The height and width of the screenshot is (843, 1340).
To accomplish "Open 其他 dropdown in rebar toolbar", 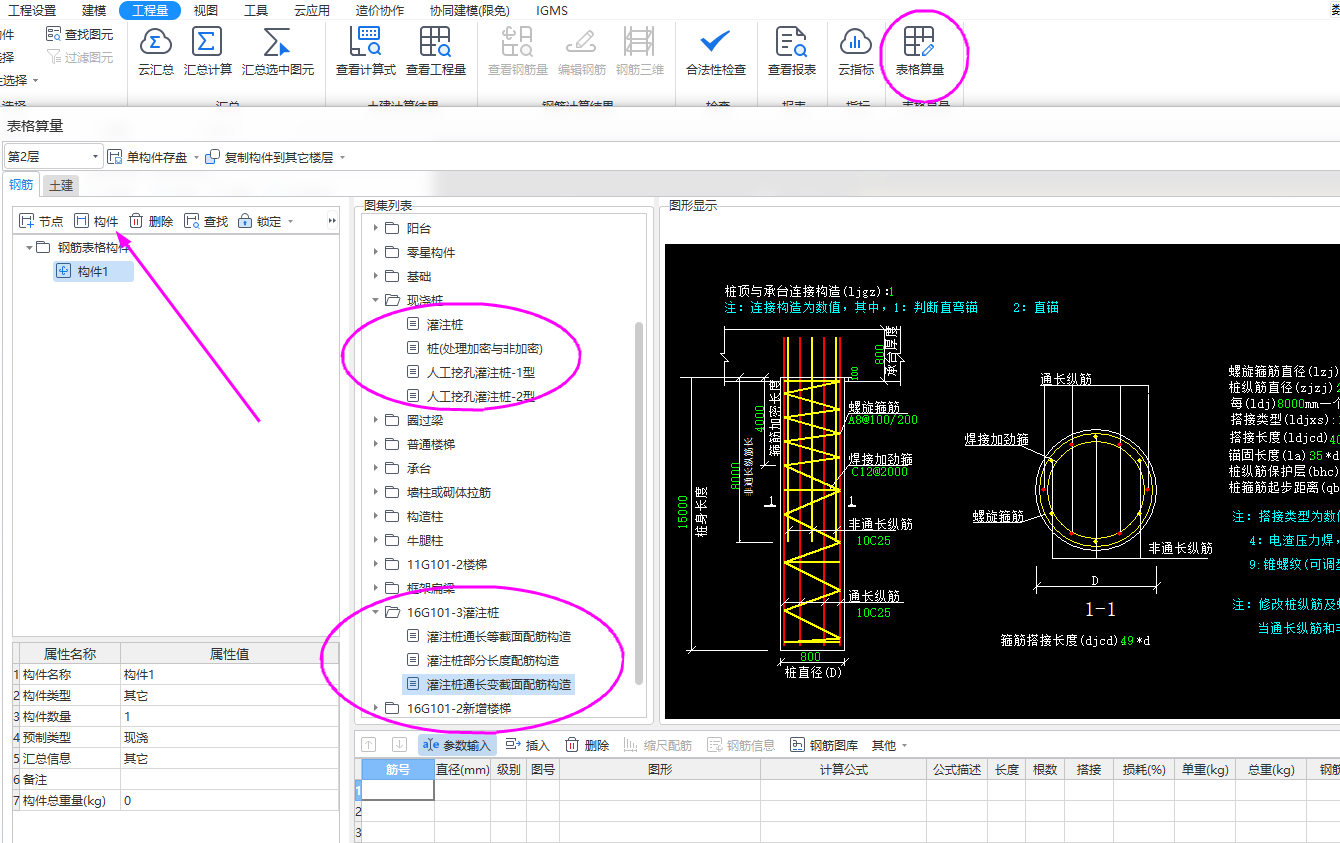I will click(889, 745).
